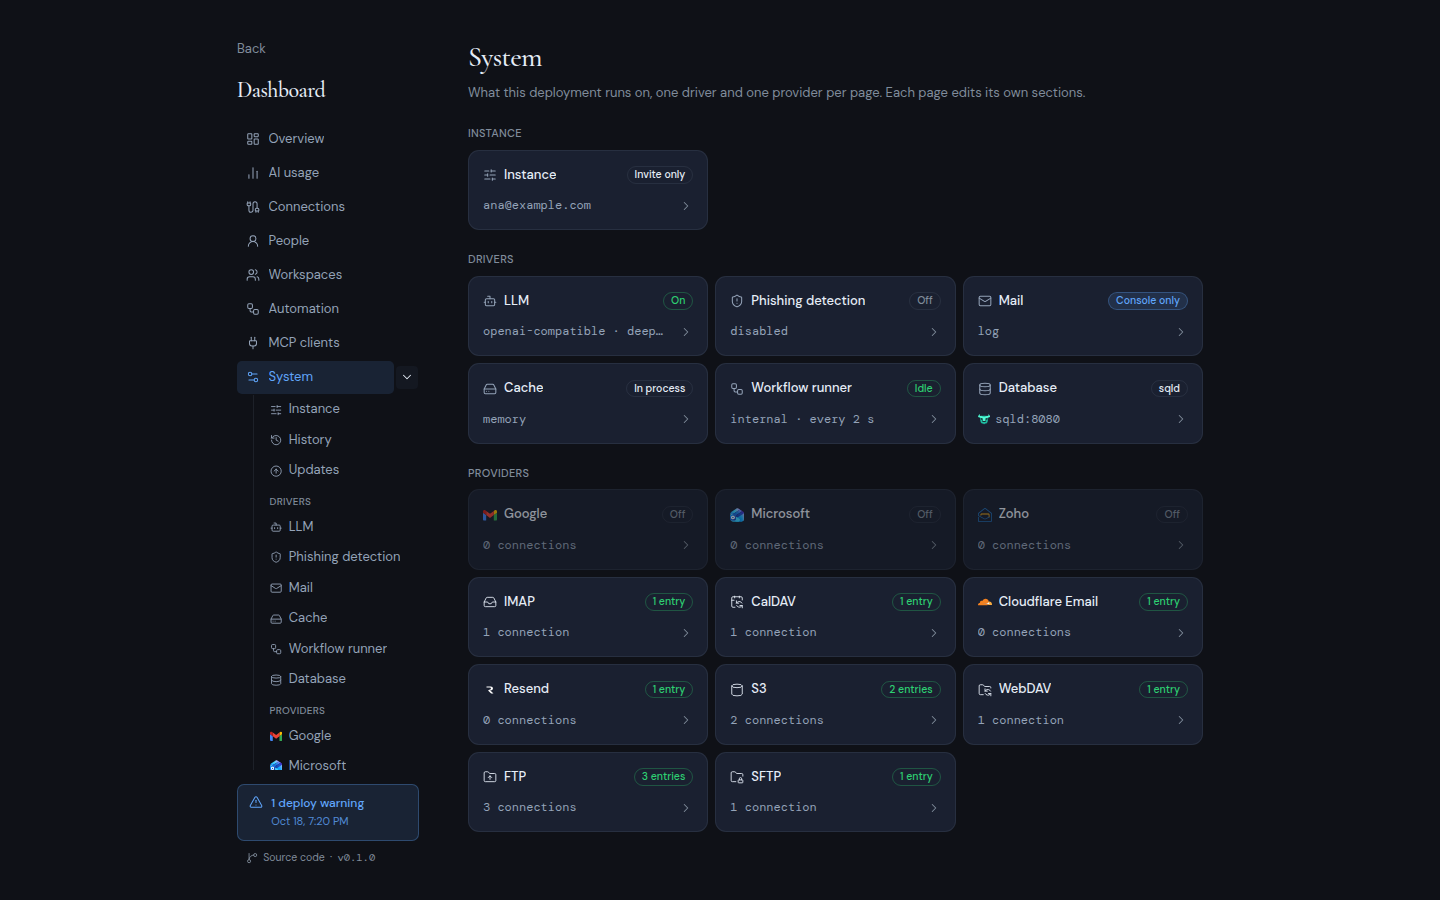This screenshot has width=1440, height=900.
Task: Click the deploy warning triangle icon
Action: [x=256, y=802]
